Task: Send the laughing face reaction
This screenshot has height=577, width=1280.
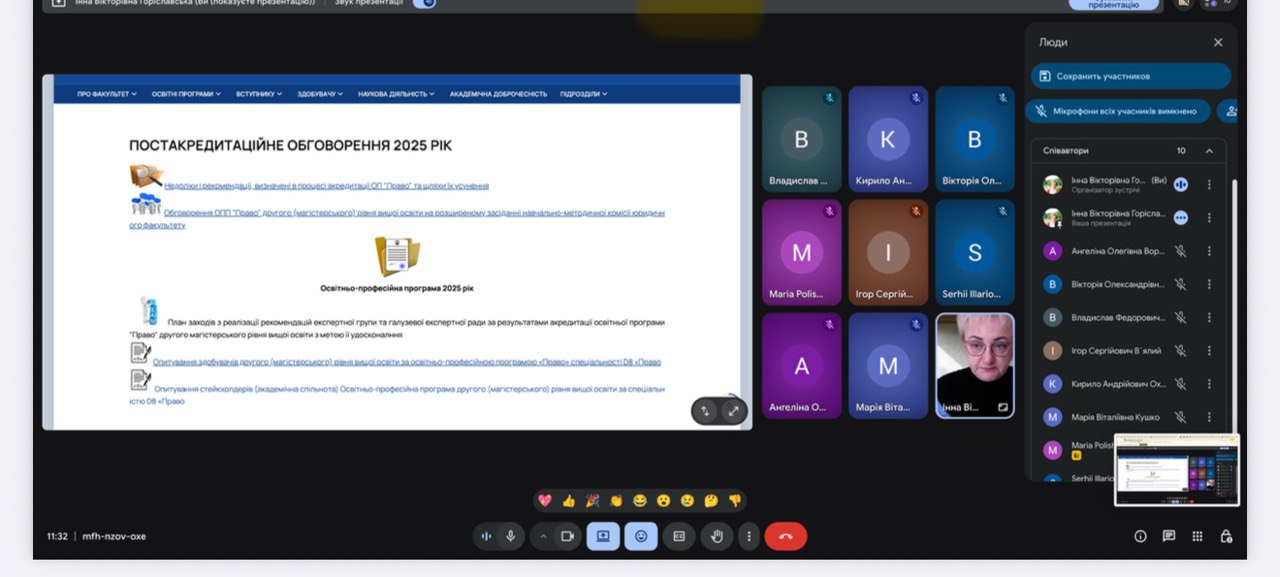Action: point(640,501)
